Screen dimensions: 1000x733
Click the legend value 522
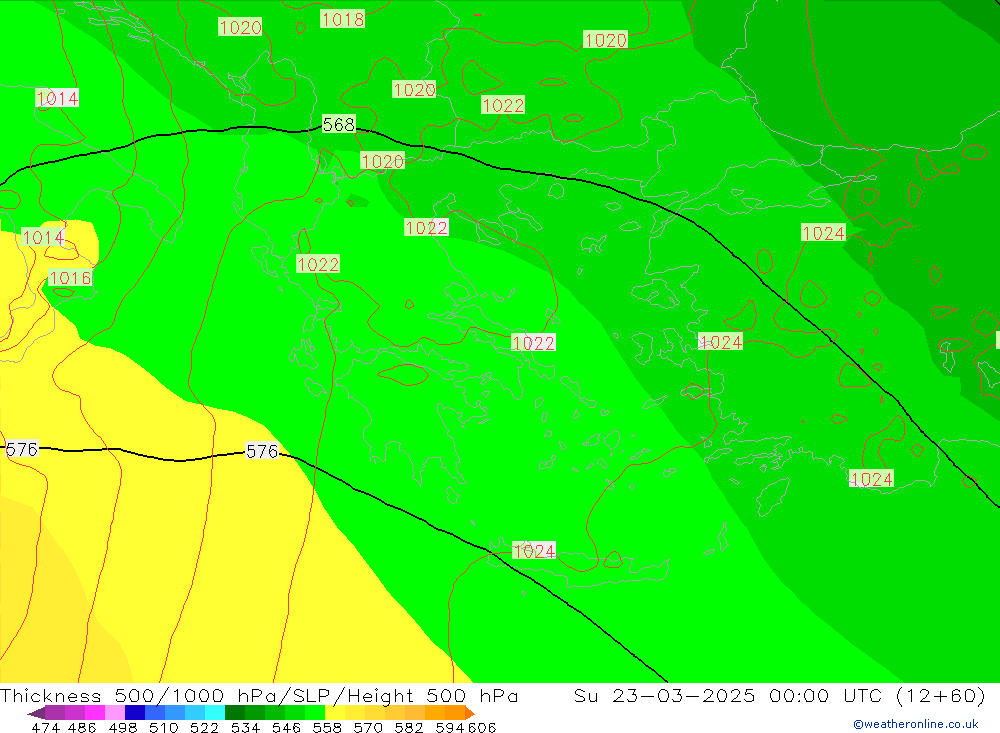tap(204, 727)
